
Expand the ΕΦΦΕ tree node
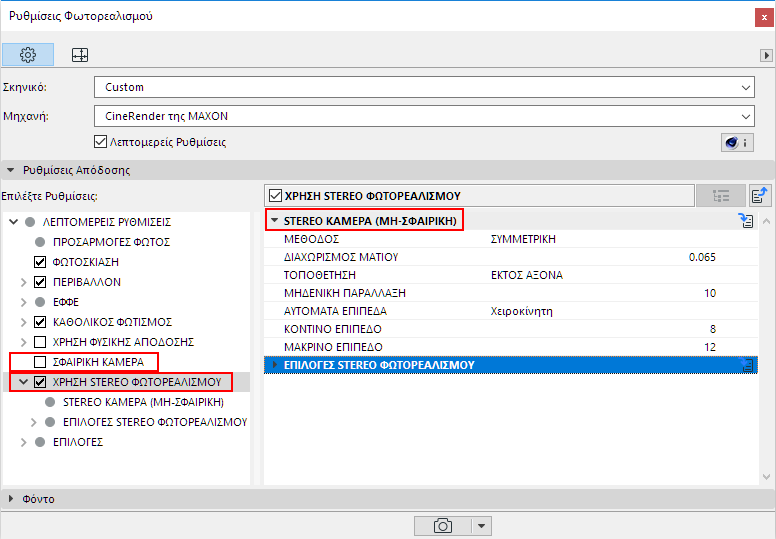point(23,302)
